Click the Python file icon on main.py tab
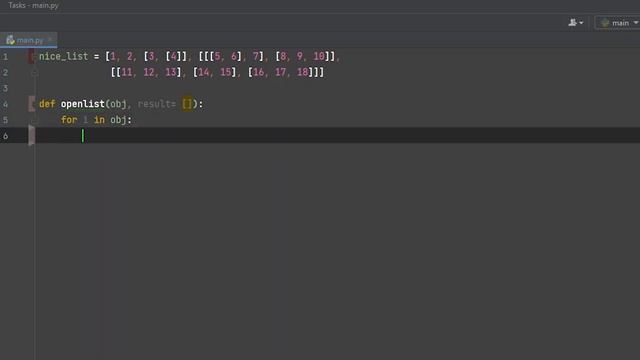The image size is (640, 360). (x=10, y=40)
